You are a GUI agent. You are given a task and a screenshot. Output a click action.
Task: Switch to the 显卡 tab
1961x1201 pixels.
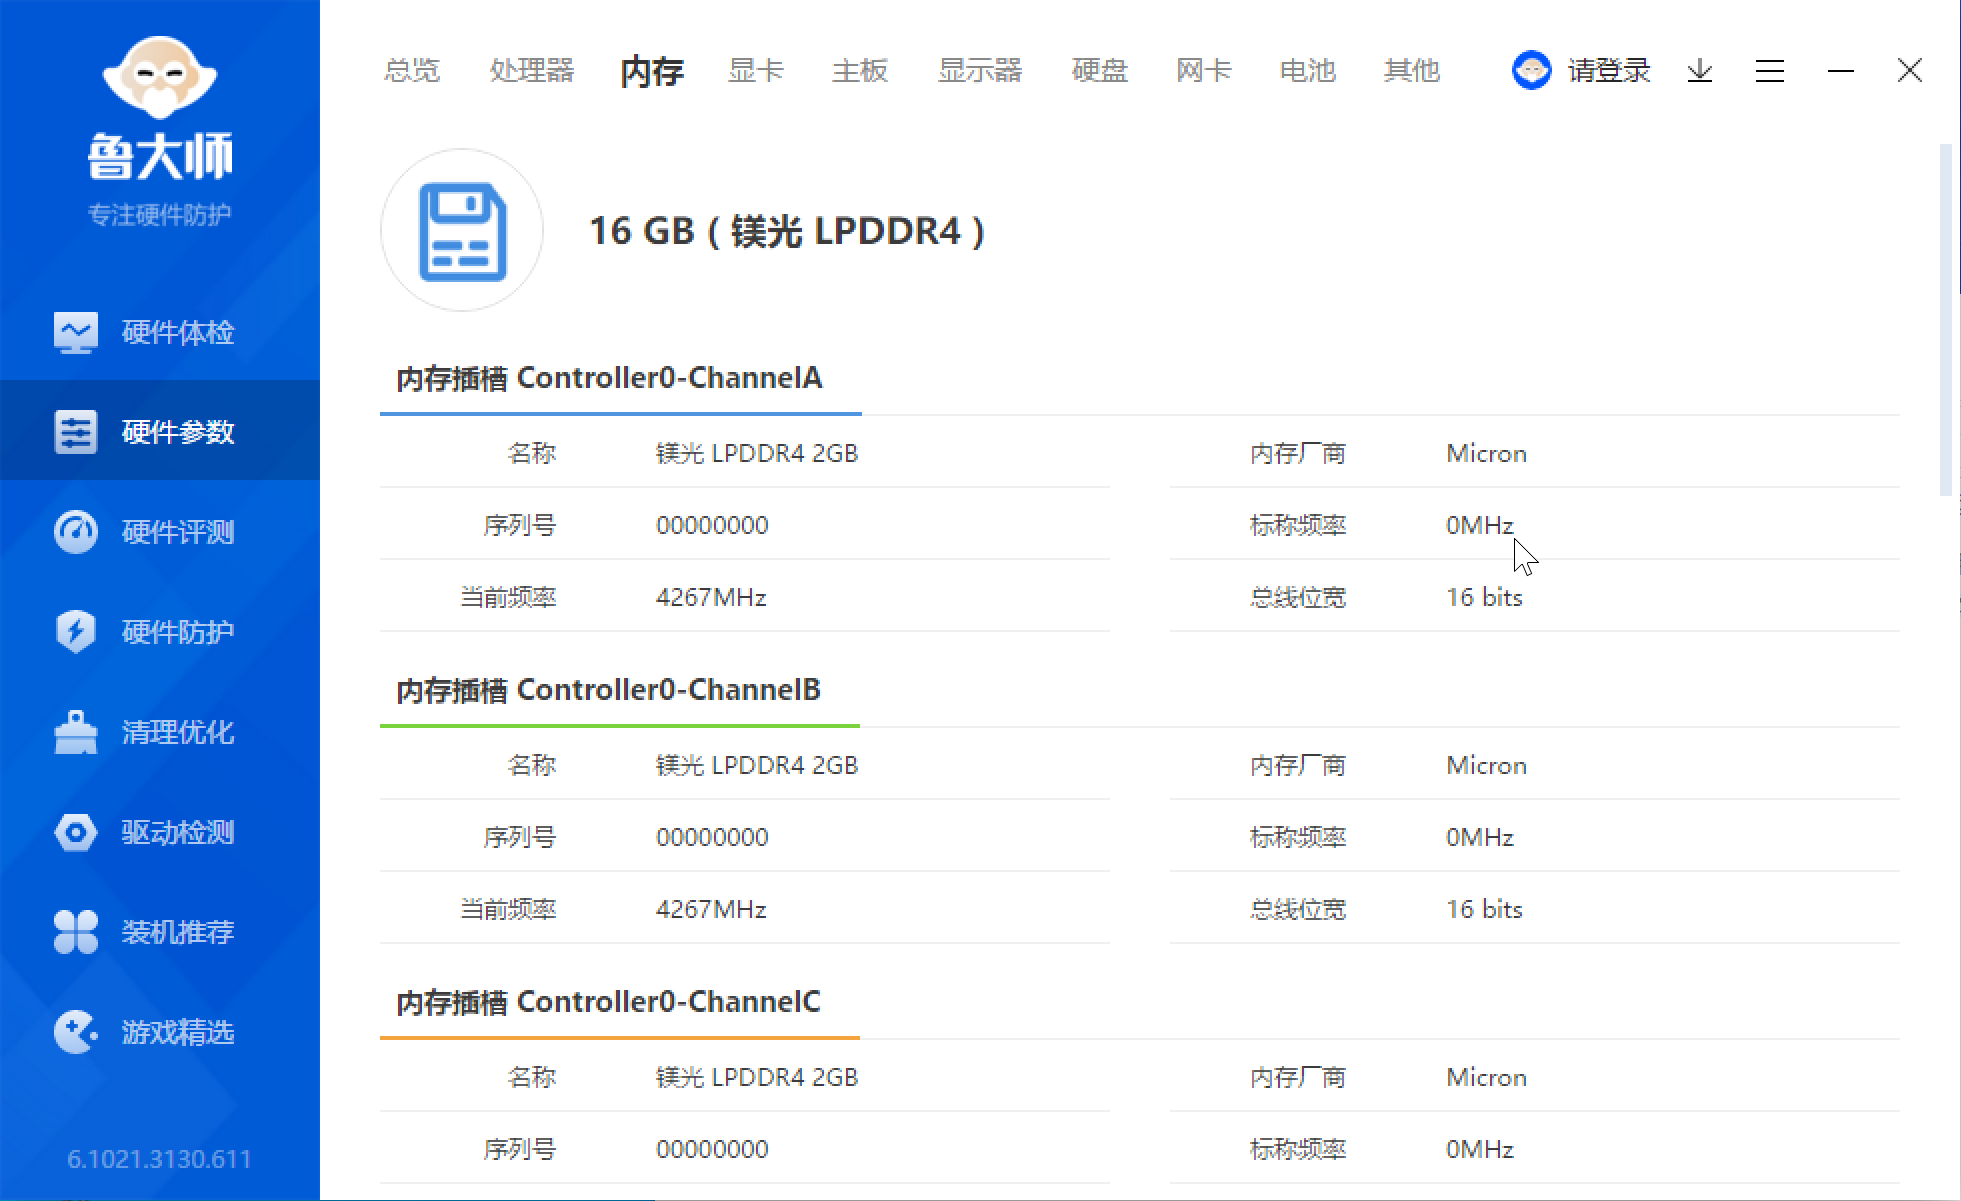pos(756,70)
